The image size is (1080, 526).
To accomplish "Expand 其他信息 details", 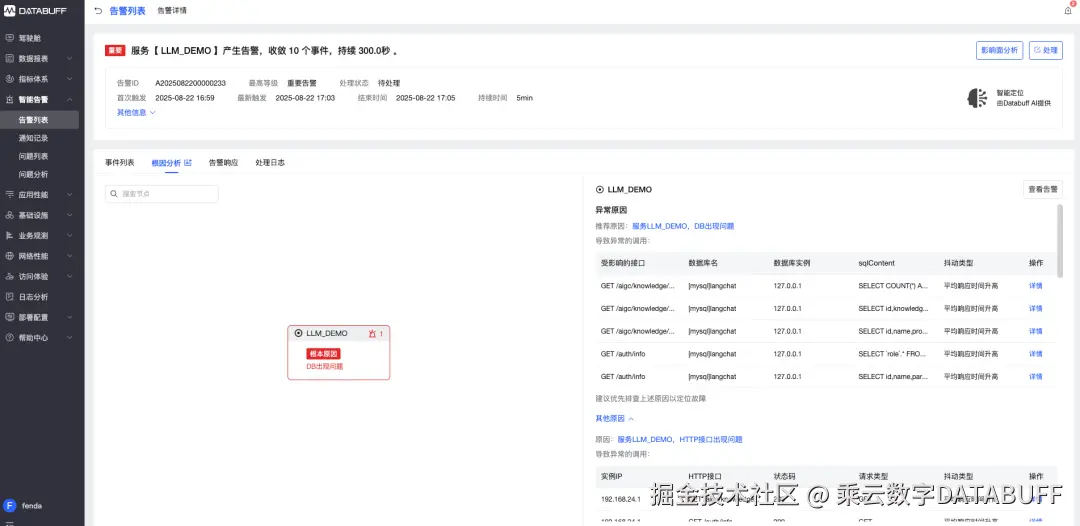I will pyautogui.click(x=136, y=112).
